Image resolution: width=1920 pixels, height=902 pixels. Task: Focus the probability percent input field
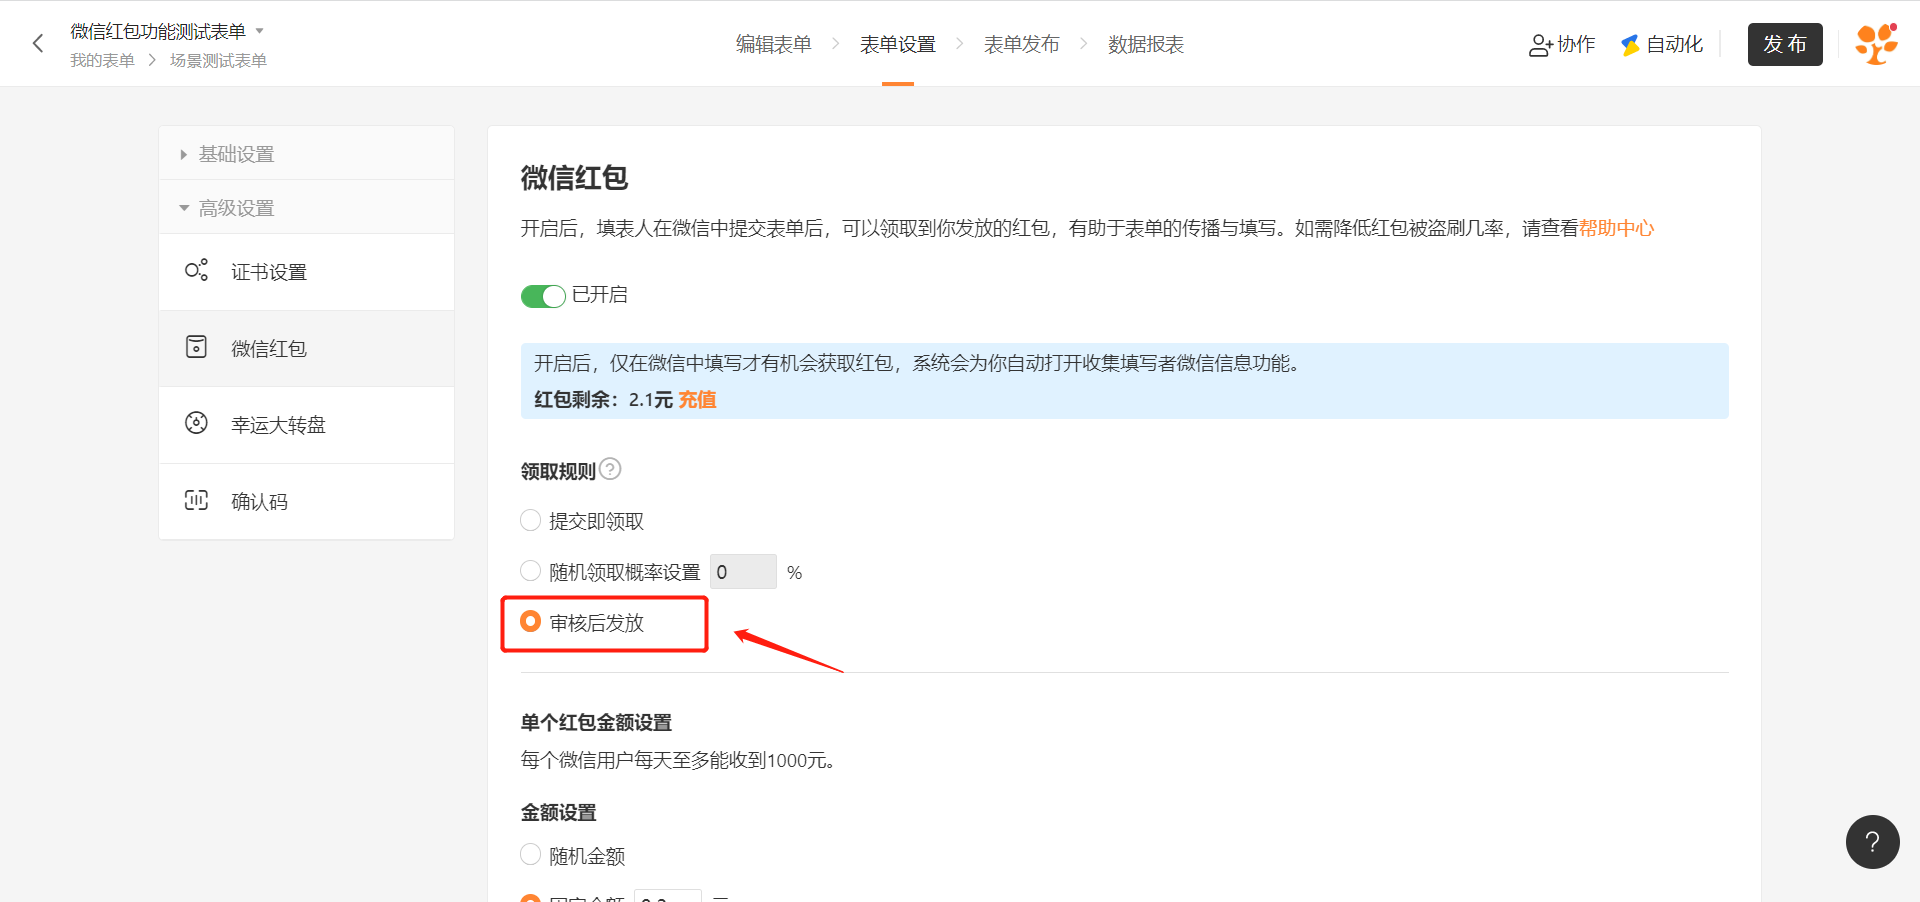tap(743, 572)
